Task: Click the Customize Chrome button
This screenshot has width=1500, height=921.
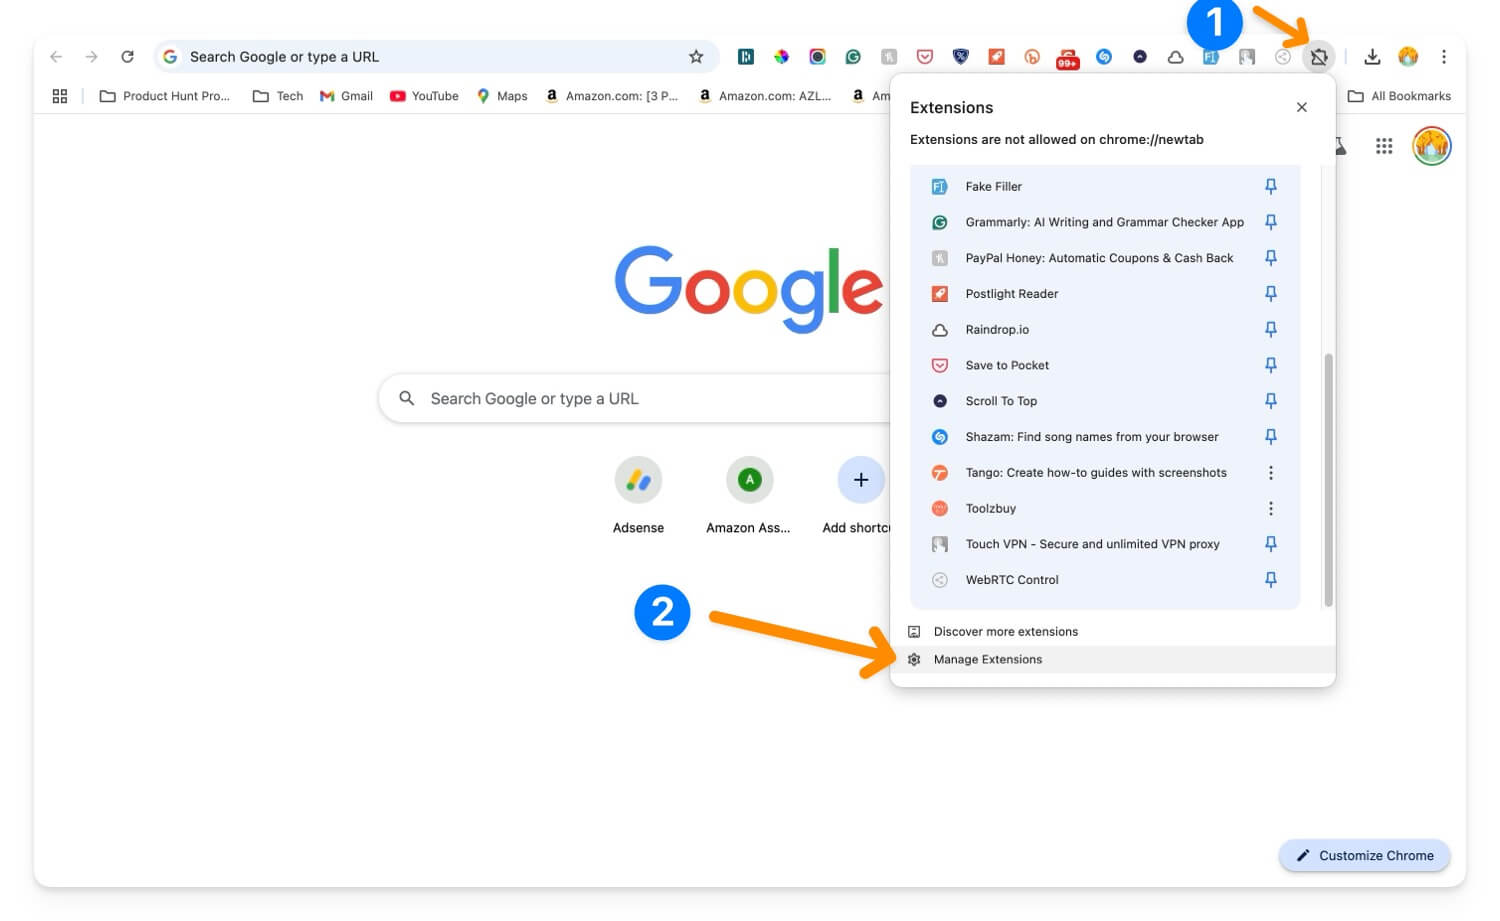Action: coord(1364,856)
